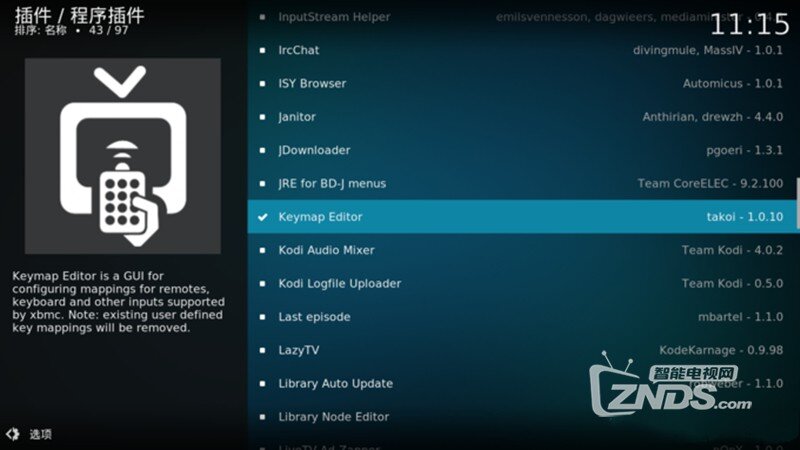Click bullet icon beside Last episode
Viewport: 800px width, 450px height.
tap(262, 317)
